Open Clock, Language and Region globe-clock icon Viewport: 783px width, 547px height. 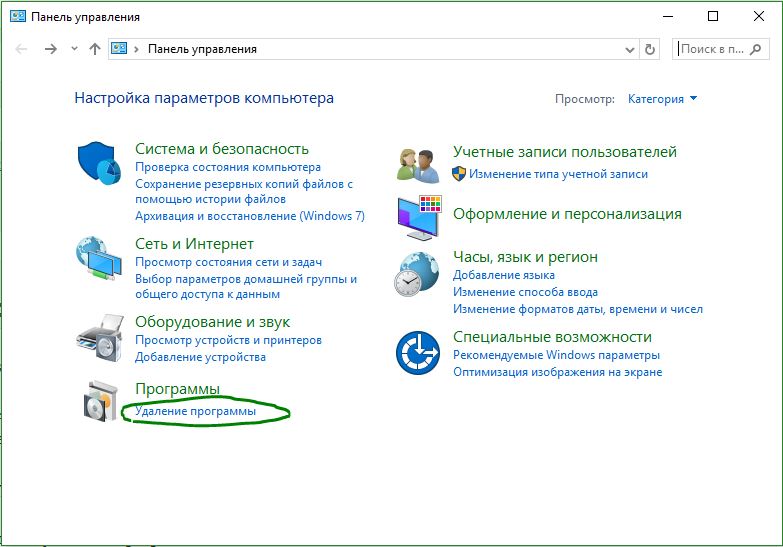point(417,274)
